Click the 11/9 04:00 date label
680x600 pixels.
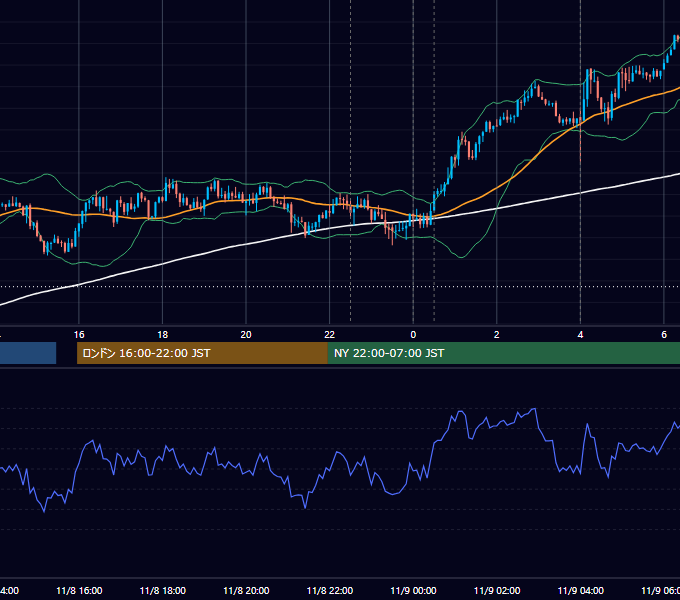(580, 591)
